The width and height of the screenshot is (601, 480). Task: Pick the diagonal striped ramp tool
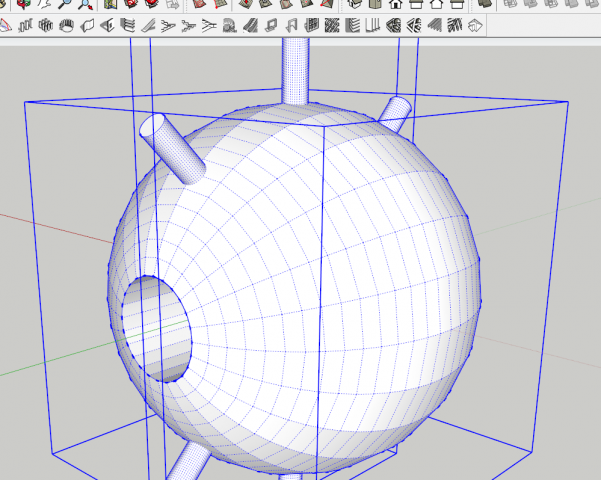[250, 26]
